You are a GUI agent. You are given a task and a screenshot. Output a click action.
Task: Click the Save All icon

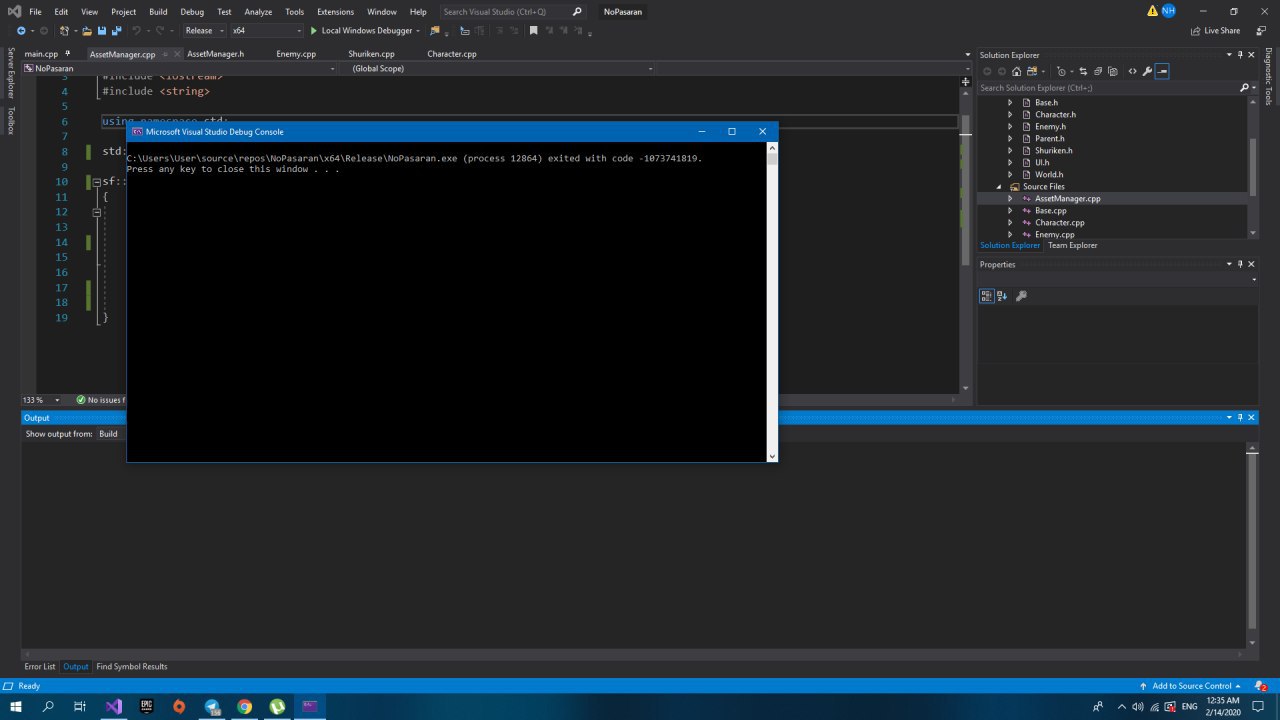point(117,31)
